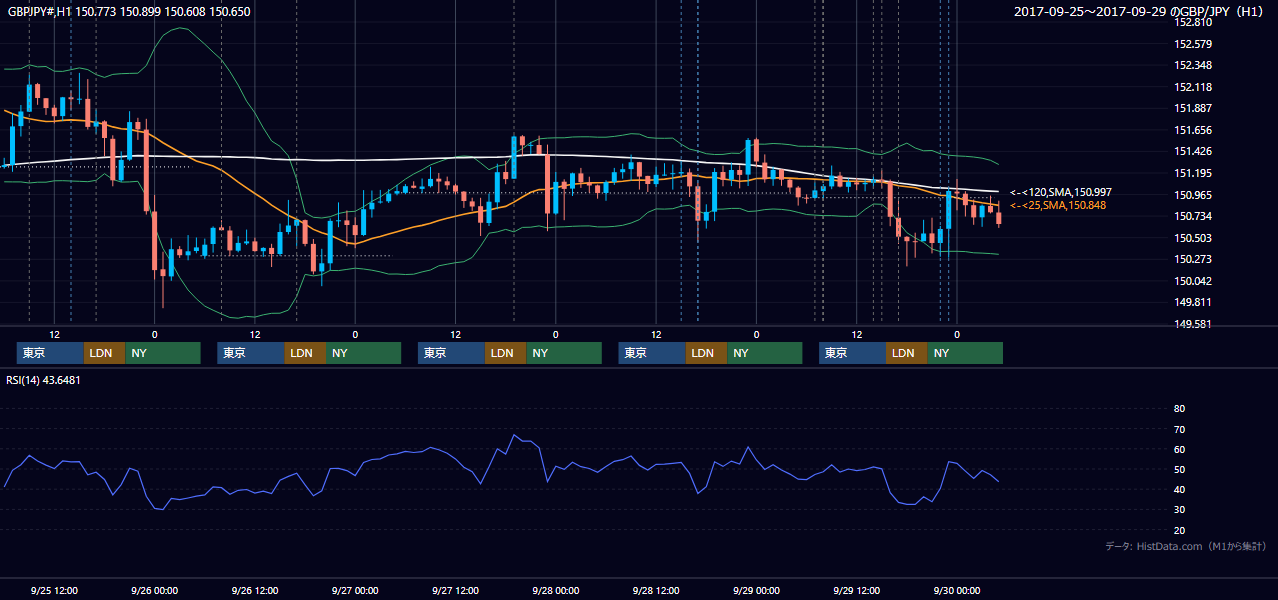Click the 152.348 price axis label

[x=1193, y=66]
